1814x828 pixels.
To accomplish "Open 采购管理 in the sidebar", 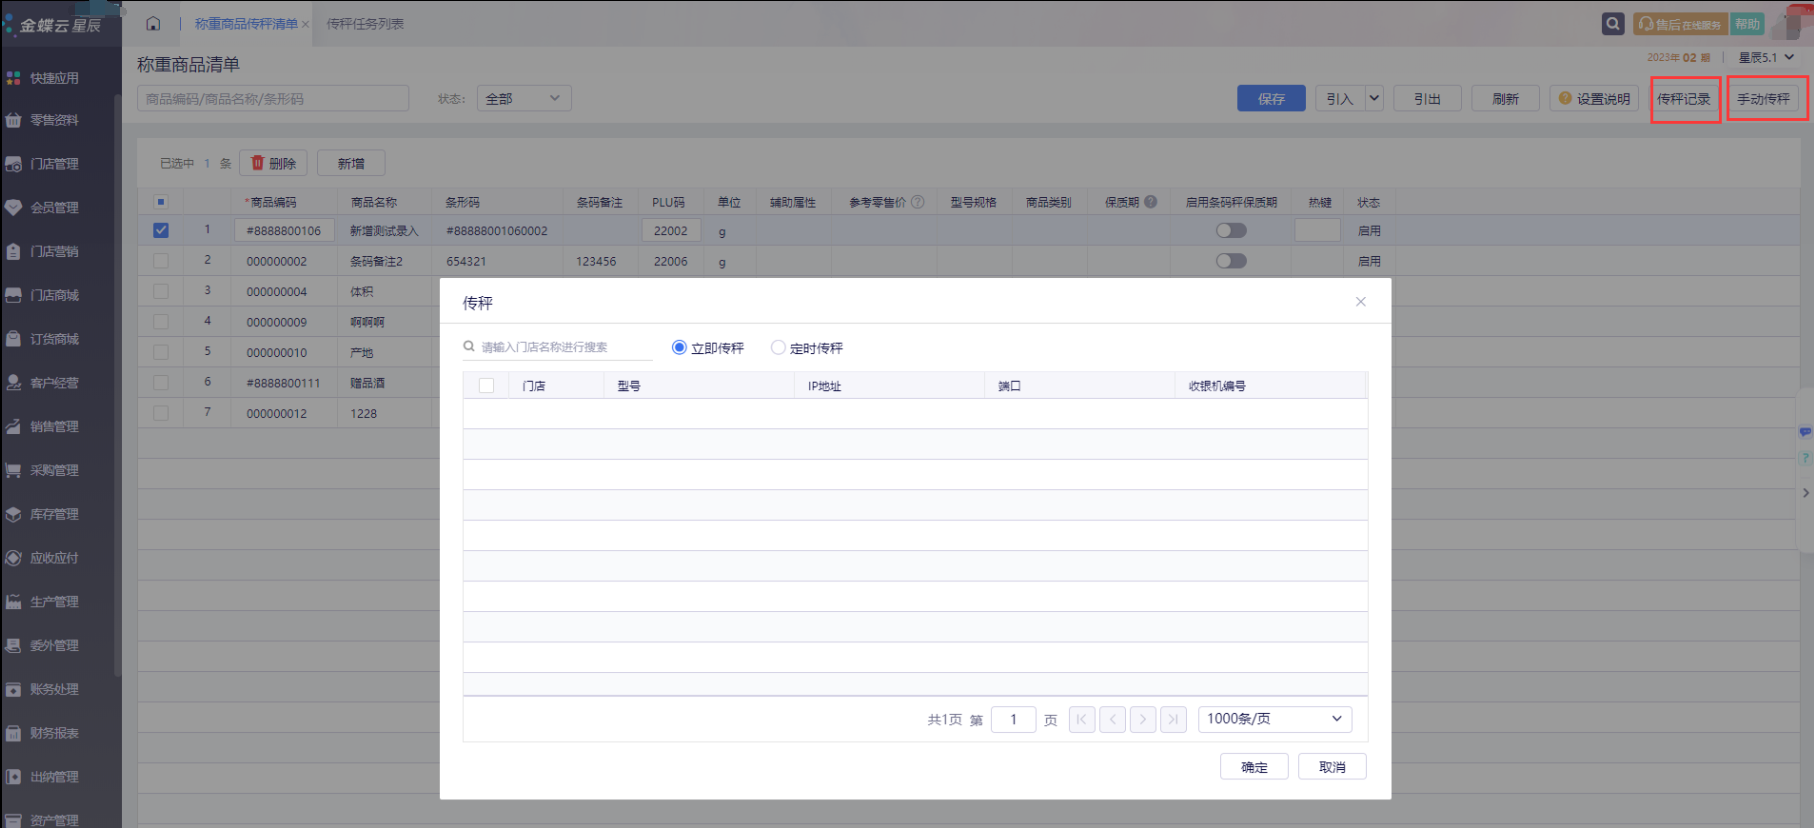I will [54, 470].
